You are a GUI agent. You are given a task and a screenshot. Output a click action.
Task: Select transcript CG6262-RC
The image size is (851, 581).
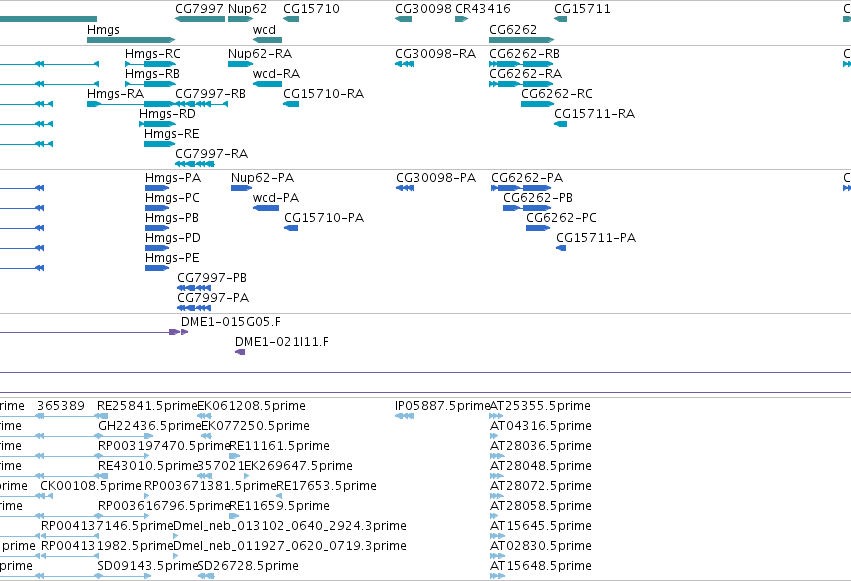[x=537, y=104]
